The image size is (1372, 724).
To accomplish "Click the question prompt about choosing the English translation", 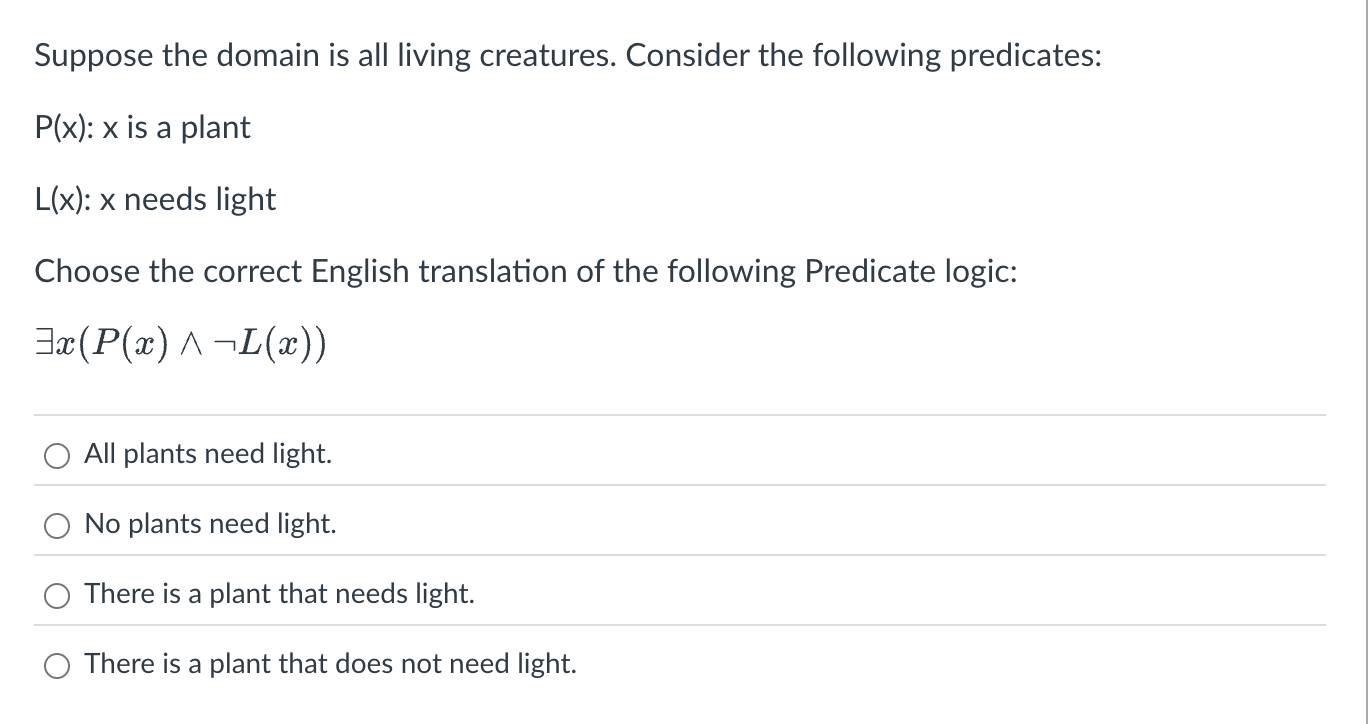I will pos(525,271).
